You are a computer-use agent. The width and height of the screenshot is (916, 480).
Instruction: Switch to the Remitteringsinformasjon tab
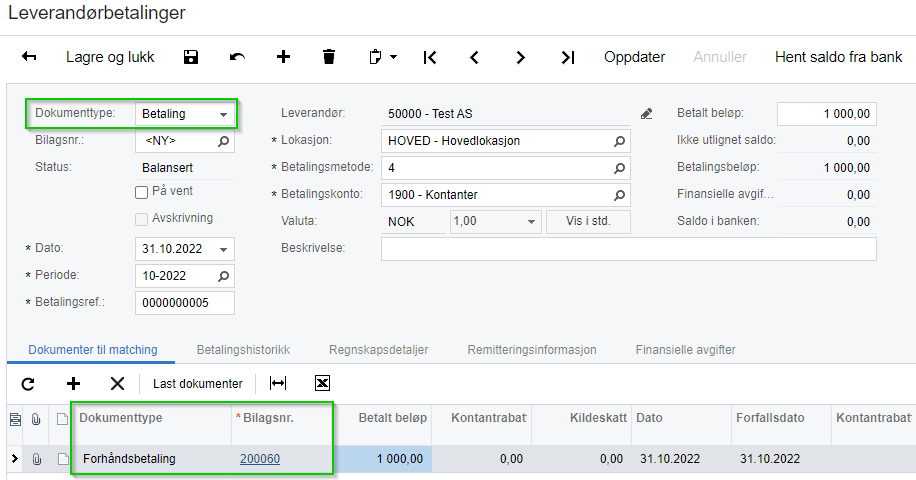point(532,350)
